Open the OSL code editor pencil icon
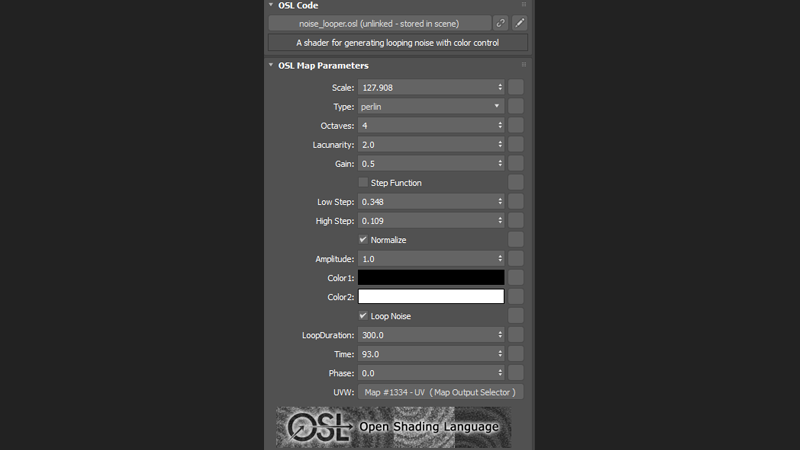The image size is (800, 450). coord(519,23)
